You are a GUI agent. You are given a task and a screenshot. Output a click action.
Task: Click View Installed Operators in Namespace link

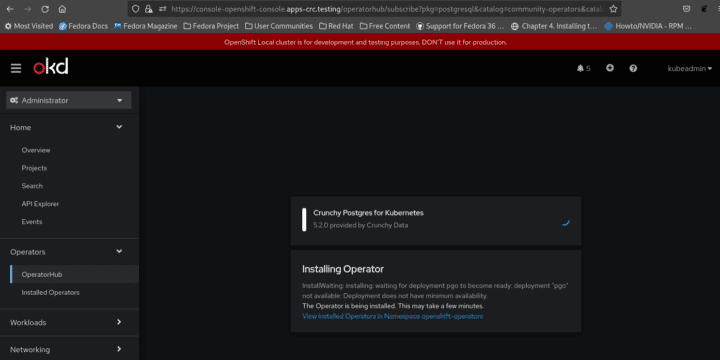tap(392, 316)
